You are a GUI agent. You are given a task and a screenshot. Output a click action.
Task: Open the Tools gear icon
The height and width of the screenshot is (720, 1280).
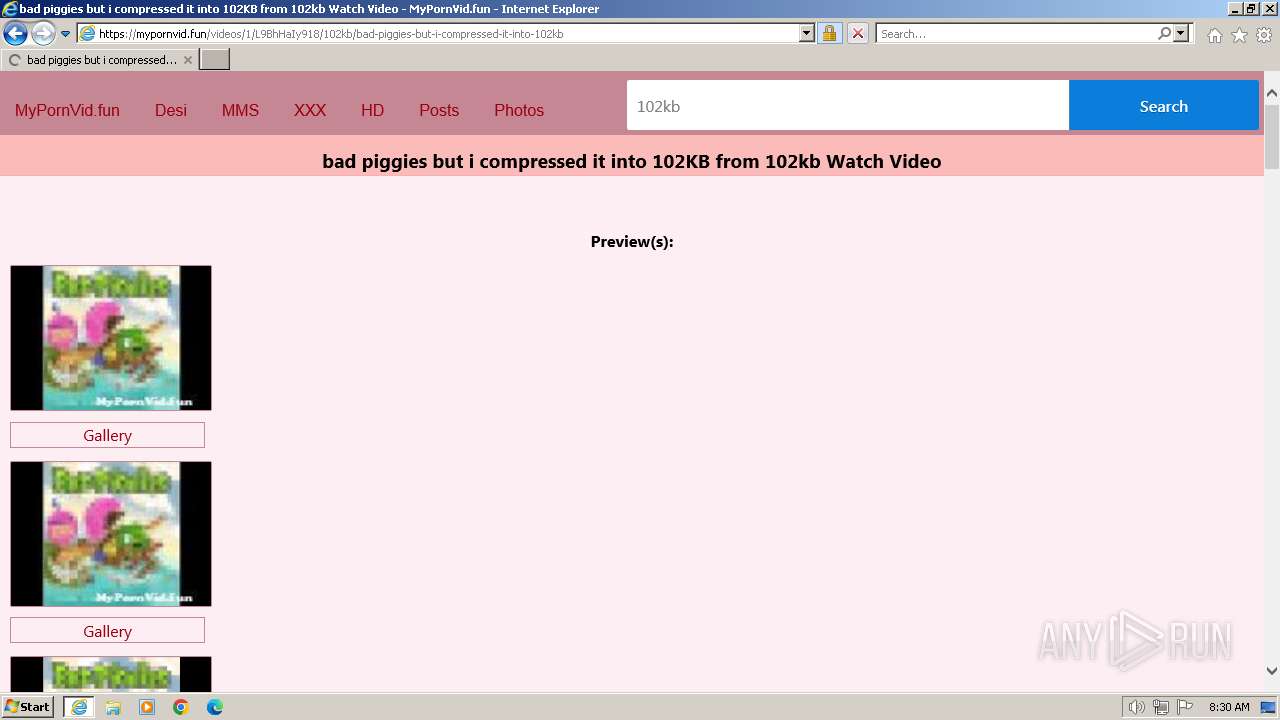1264,35
